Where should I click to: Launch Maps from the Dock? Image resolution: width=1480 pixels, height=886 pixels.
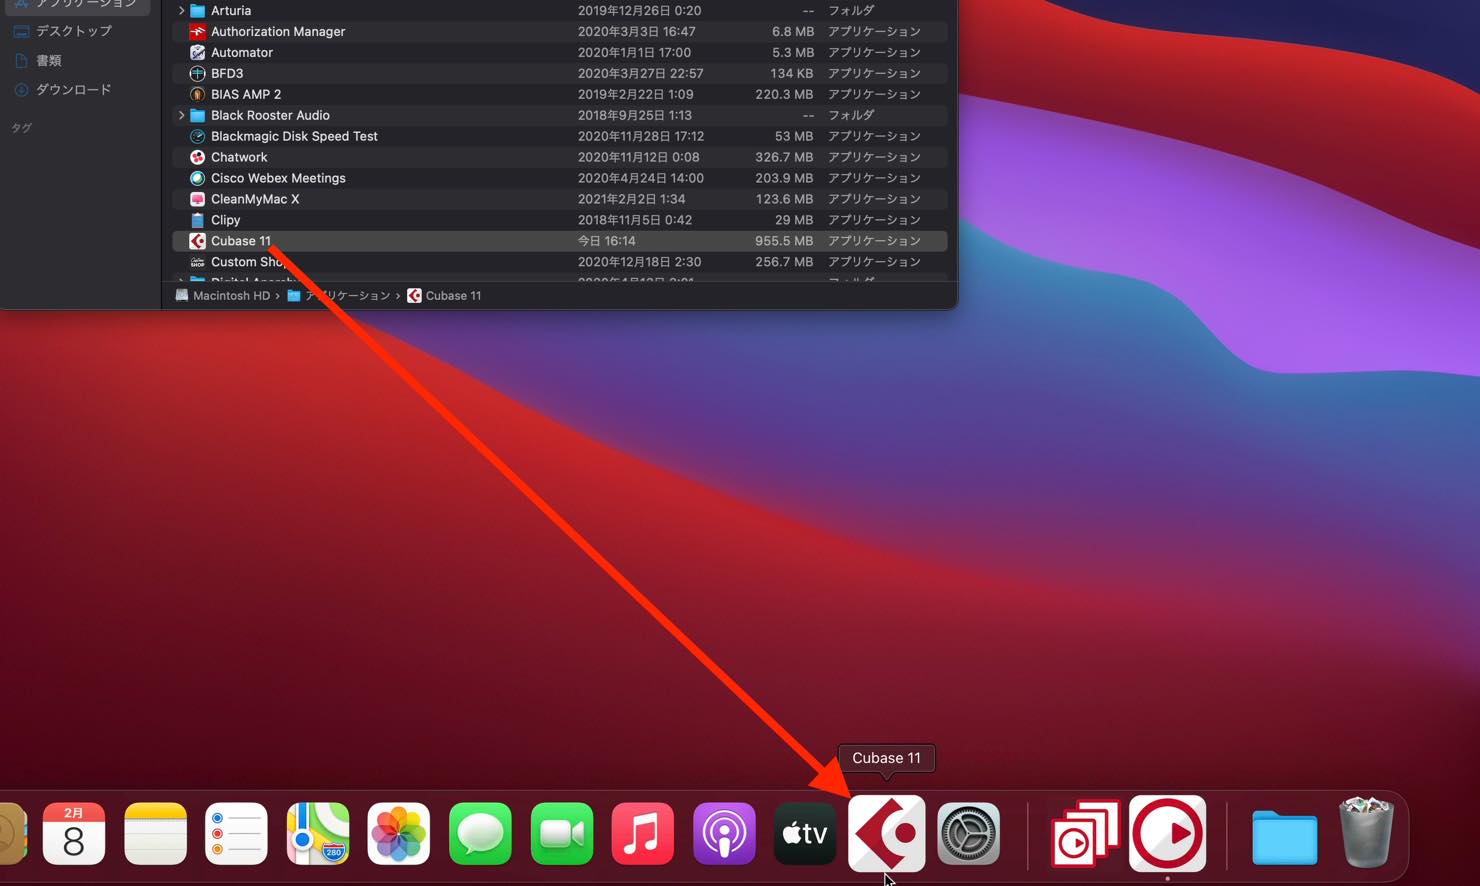click(x=318, y=834)
